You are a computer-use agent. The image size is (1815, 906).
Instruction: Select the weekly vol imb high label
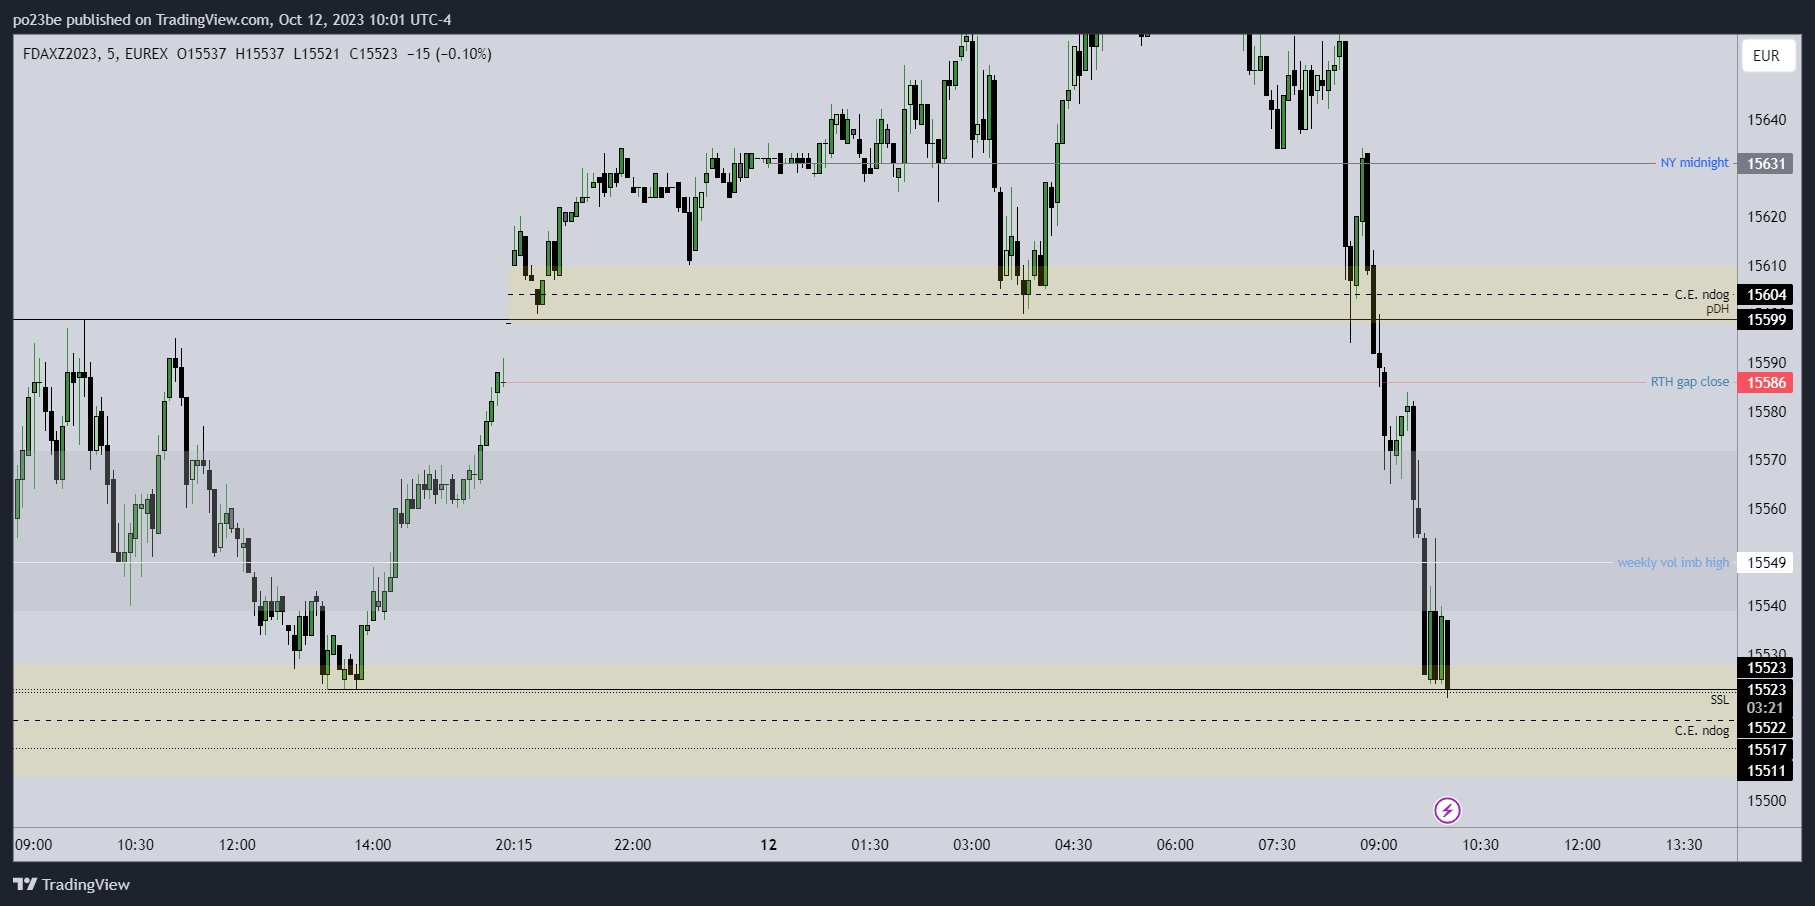tap(1673, 563)
